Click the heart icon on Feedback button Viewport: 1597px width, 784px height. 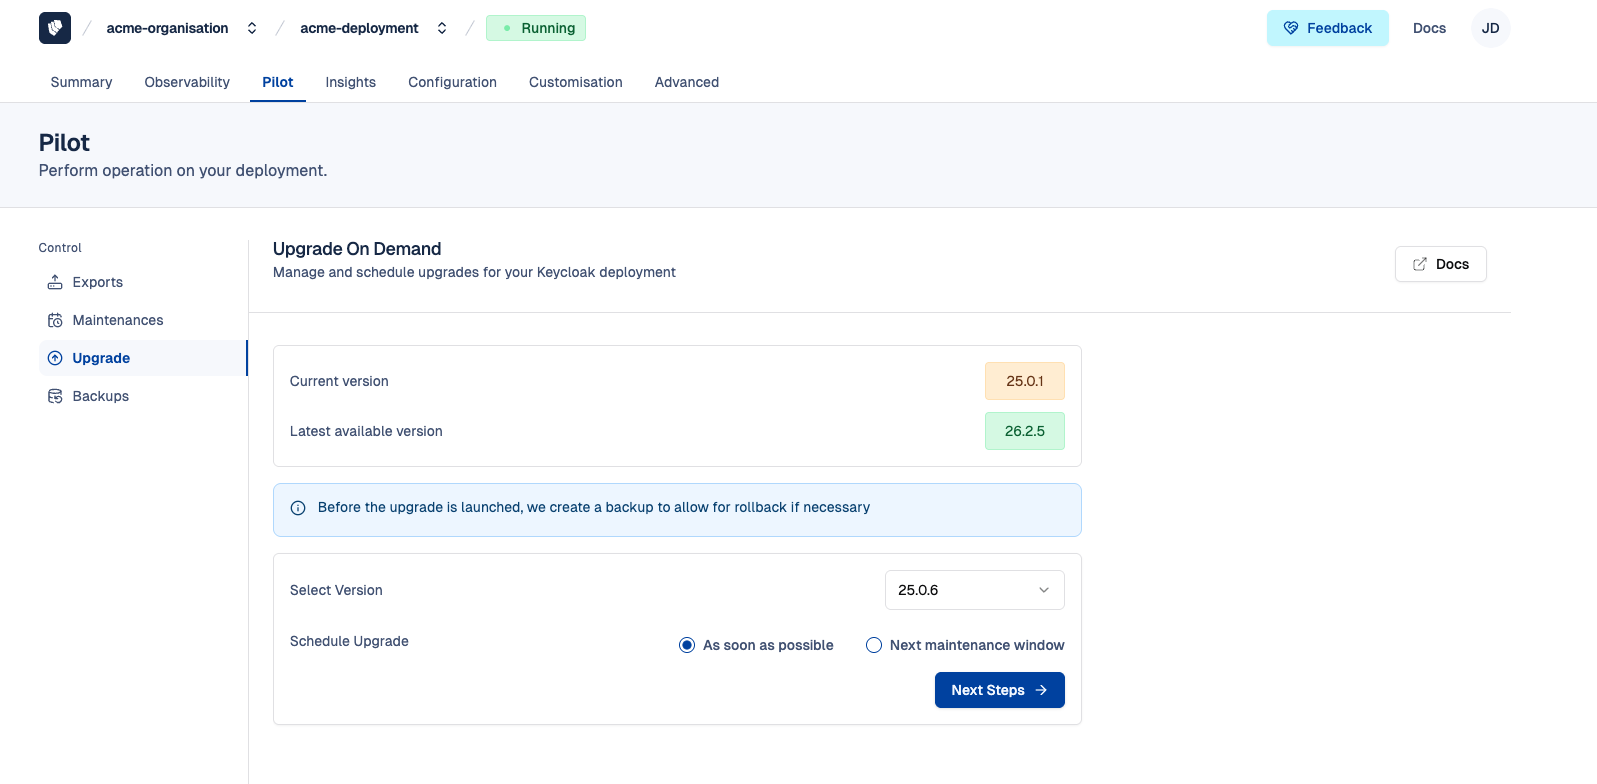[1291, 28]
